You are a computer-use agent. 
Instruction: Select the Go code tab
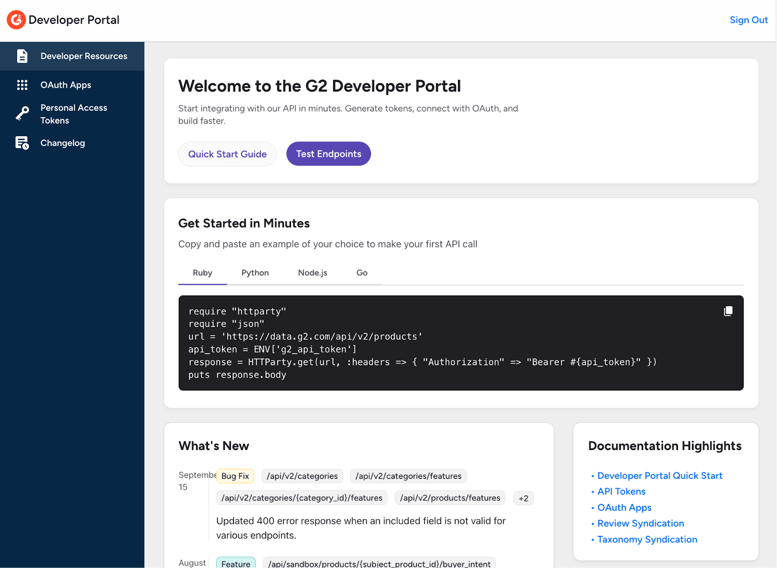(362, 273)
